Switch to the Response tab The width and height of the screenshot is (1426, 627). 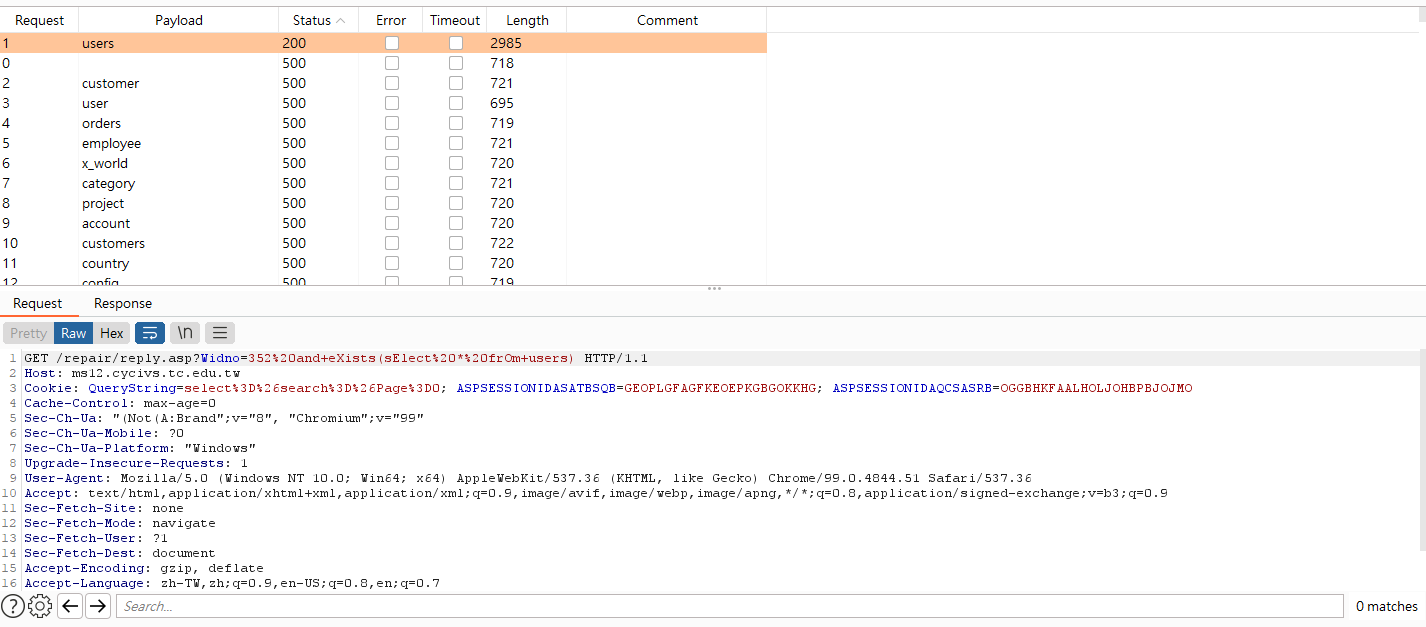(x=123, y=303)
